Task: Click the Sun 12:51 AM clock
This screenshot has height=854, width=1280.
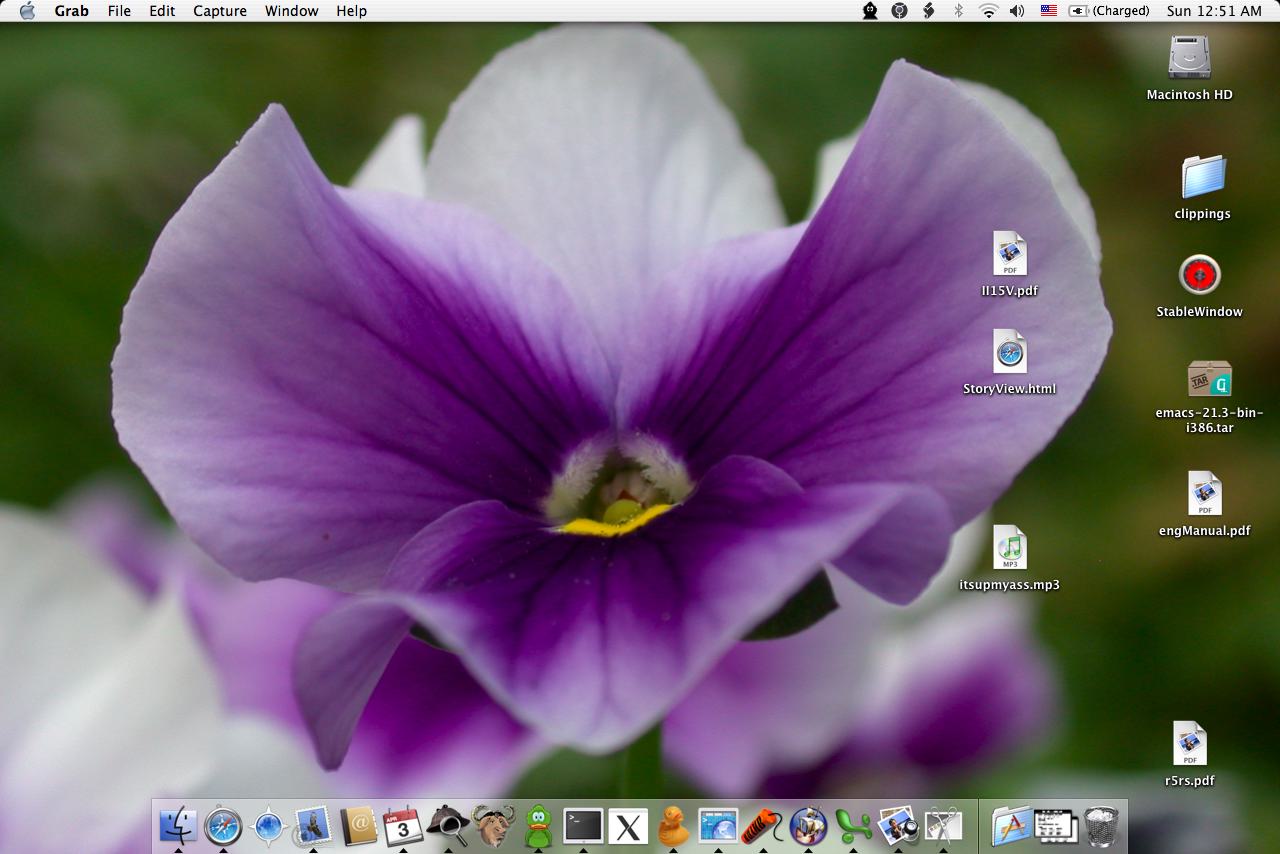Action: (x=1214, y=11)
